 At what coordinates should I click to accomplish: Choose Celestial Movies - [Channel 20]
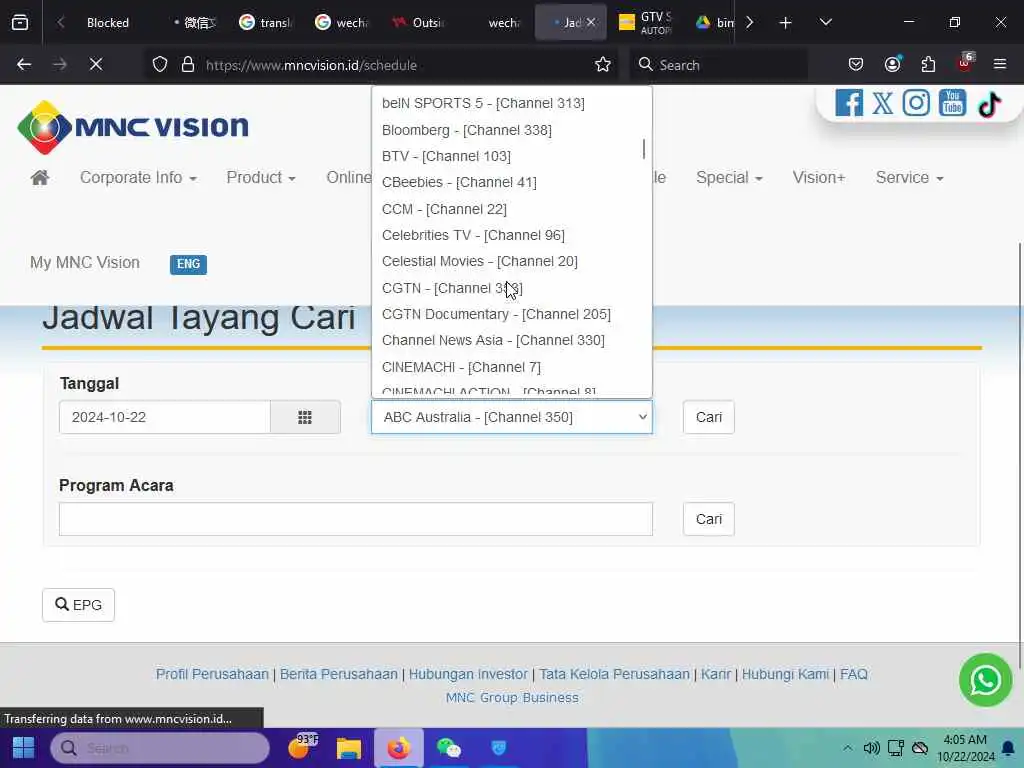[x=479, y=261]
